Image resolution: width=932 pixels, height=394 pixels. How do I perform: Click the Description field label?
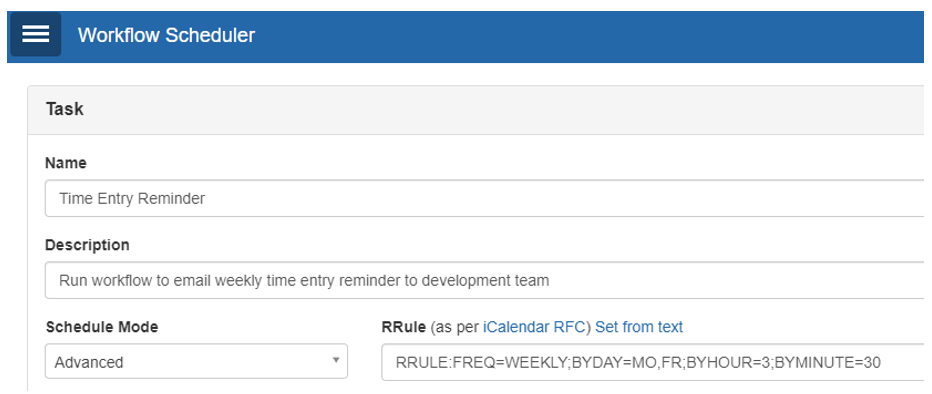tap(87, 245)
